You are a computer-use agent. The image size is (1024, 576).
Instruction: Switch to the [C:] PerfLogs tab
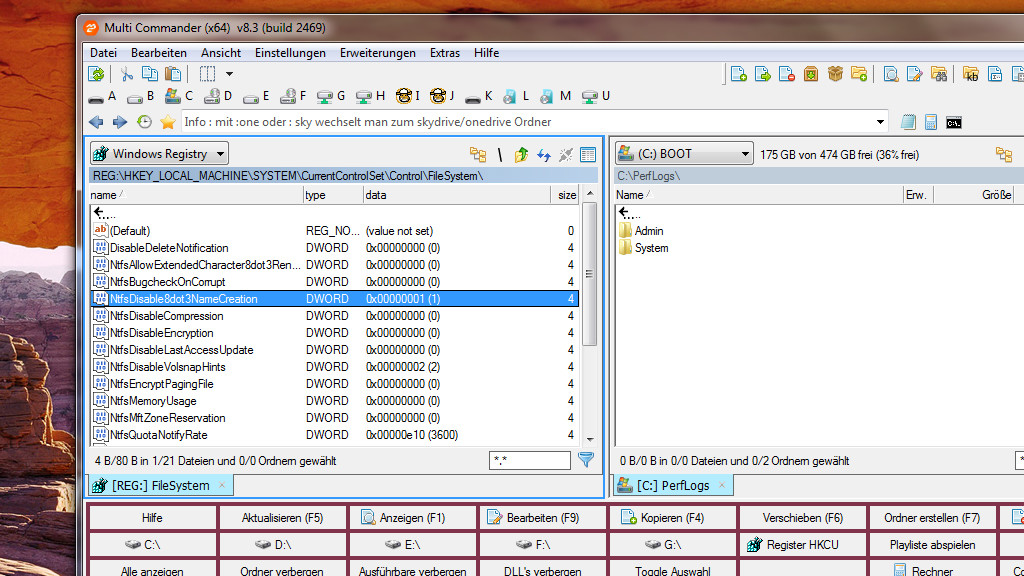click(673, 486)
